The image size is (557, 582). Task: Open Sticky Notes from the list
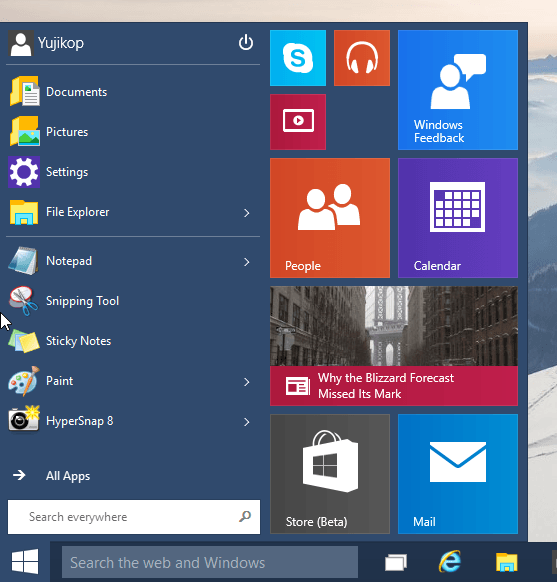coord(133,341)
